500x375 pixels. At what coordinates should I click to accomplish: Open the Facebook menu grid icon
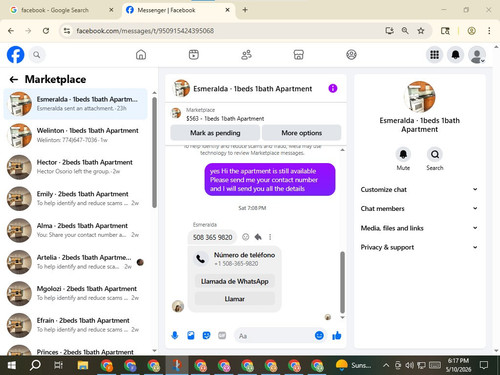[434, 55]
